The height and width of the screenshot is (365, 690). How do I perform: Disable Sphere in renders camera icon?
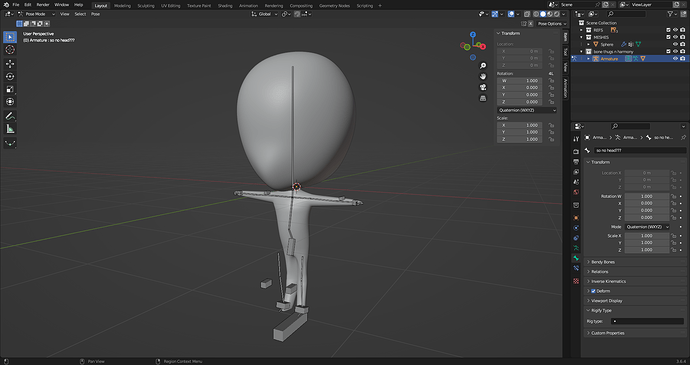(683, 44)
